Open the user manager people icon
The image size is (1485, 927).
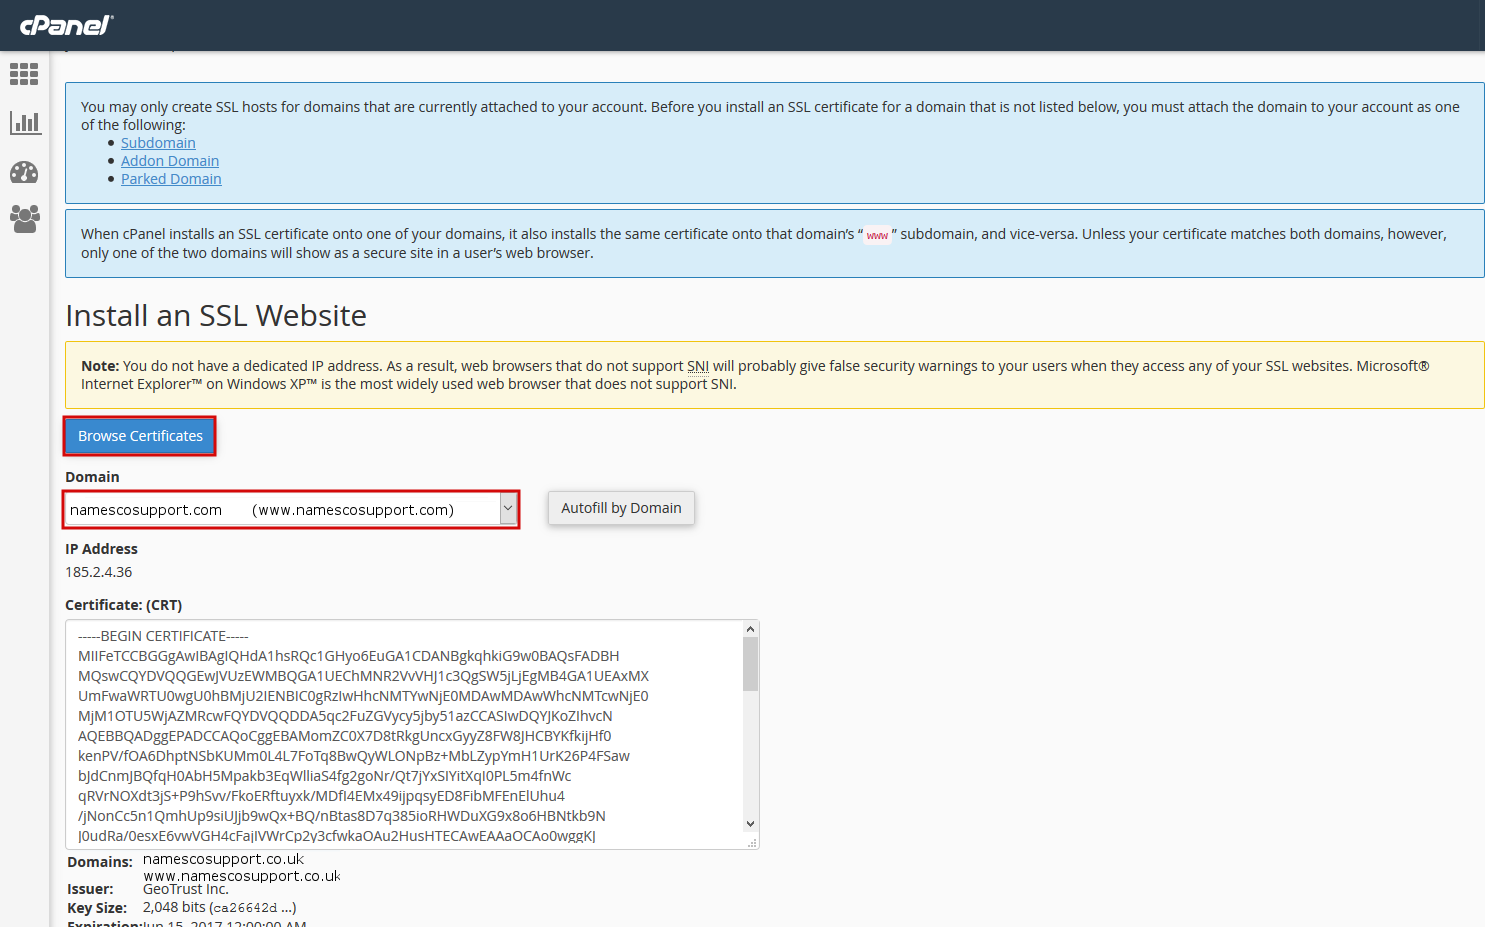pyautogui.click(x=24, y=219)
